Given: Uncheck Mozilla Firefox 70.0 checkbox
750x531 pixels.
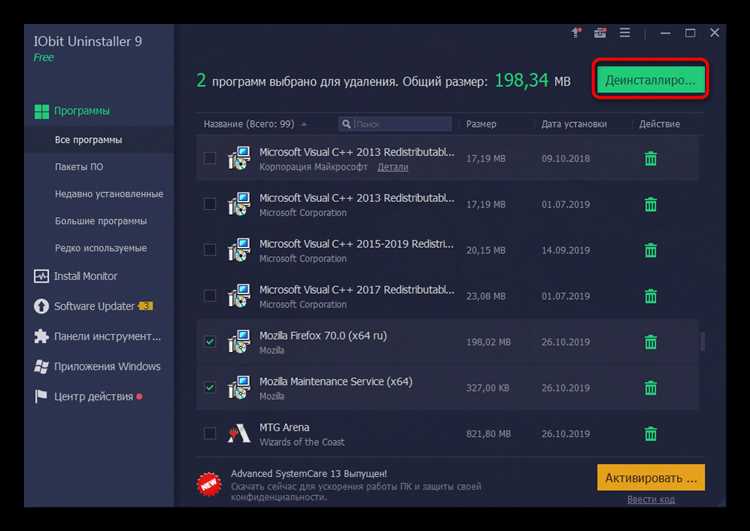Looking at the screenshot, I should (210, 342).
